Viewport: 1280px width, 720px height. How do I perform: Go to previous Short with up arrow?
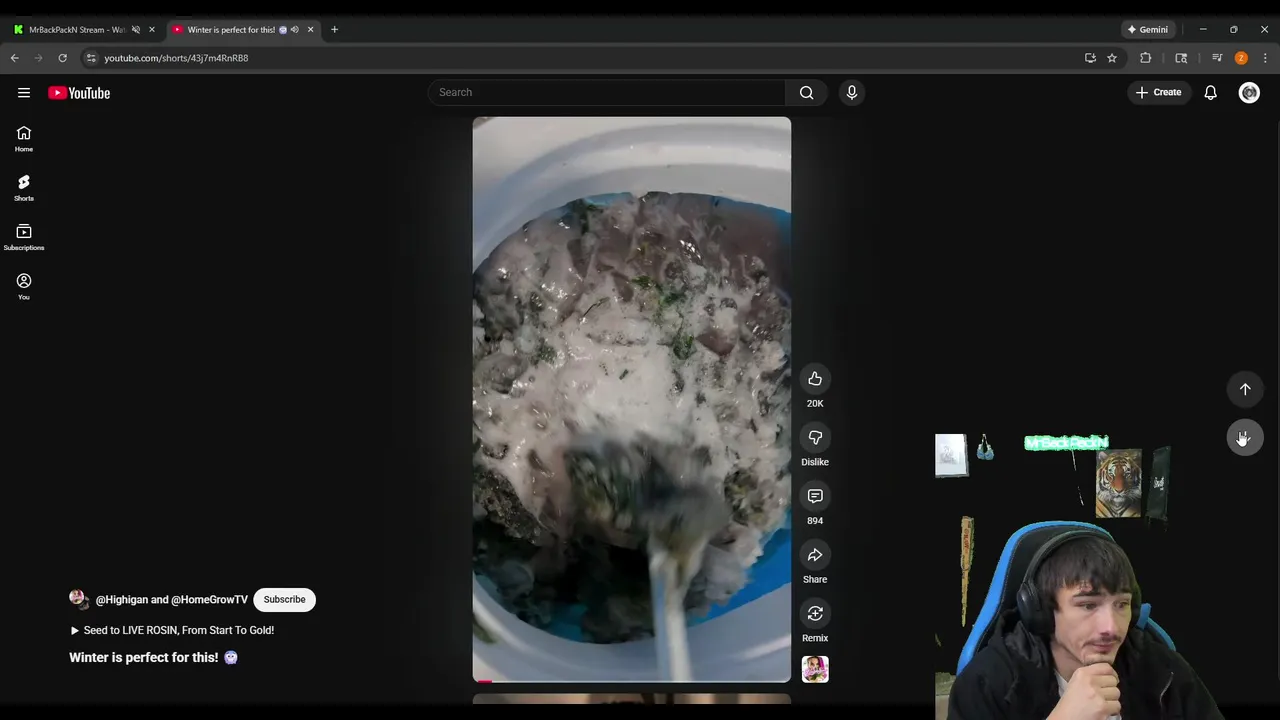(1245, 389)
